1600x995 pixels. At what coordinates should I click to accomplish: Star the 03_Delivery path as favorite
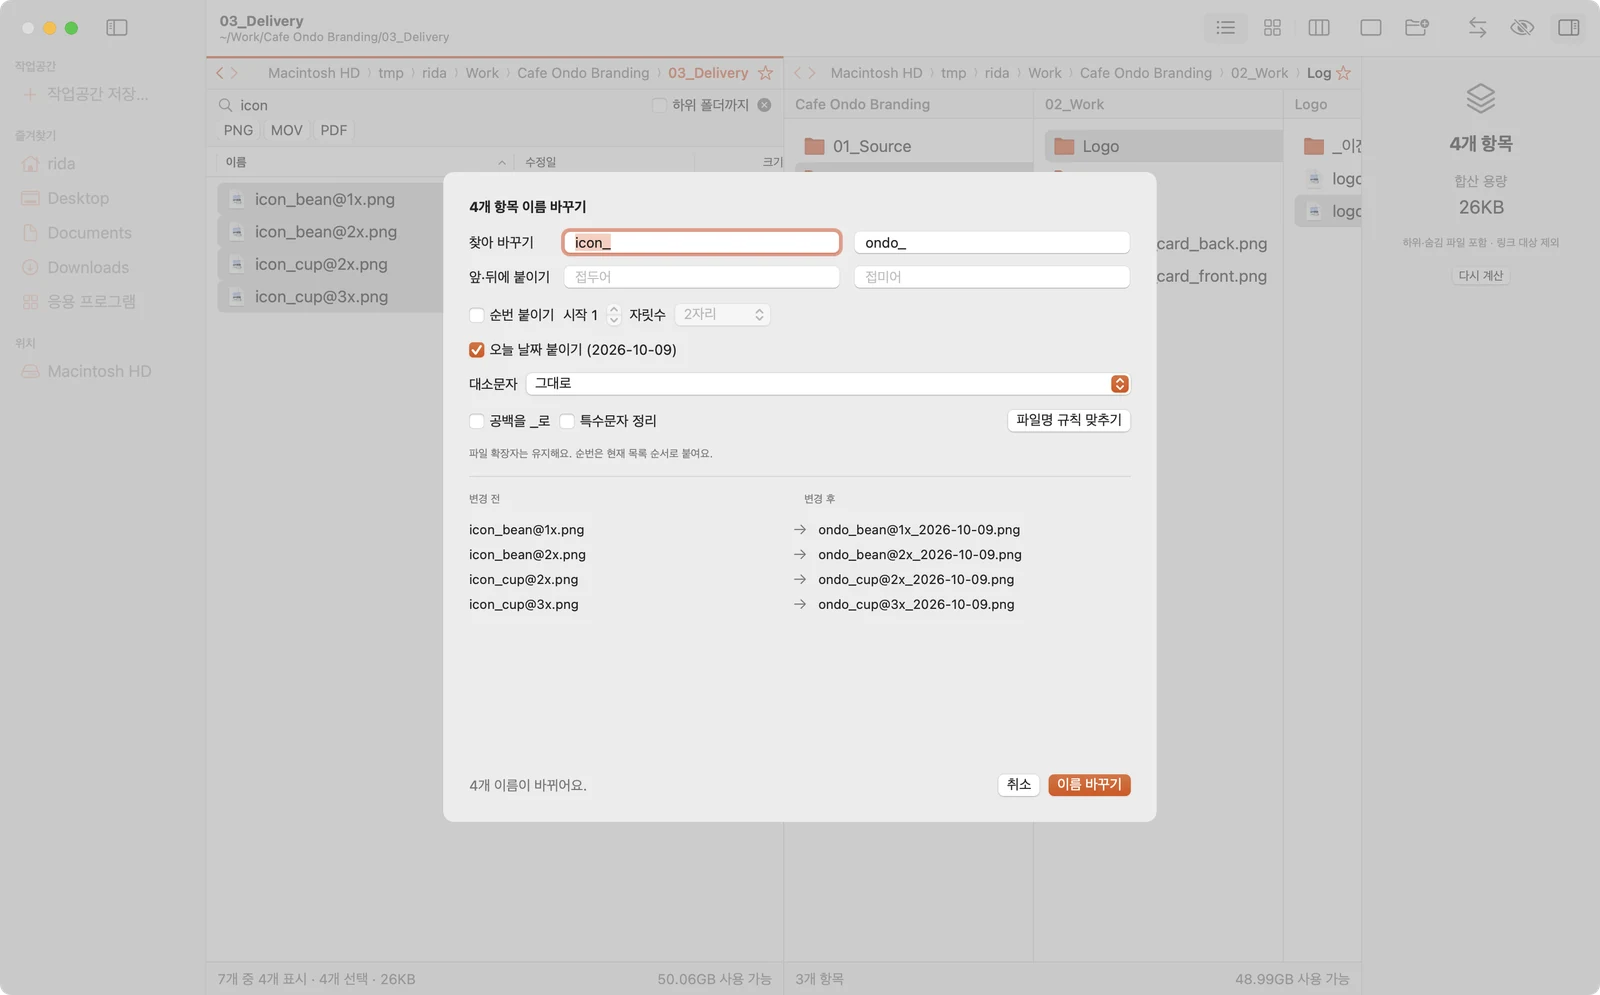[765, 73]
